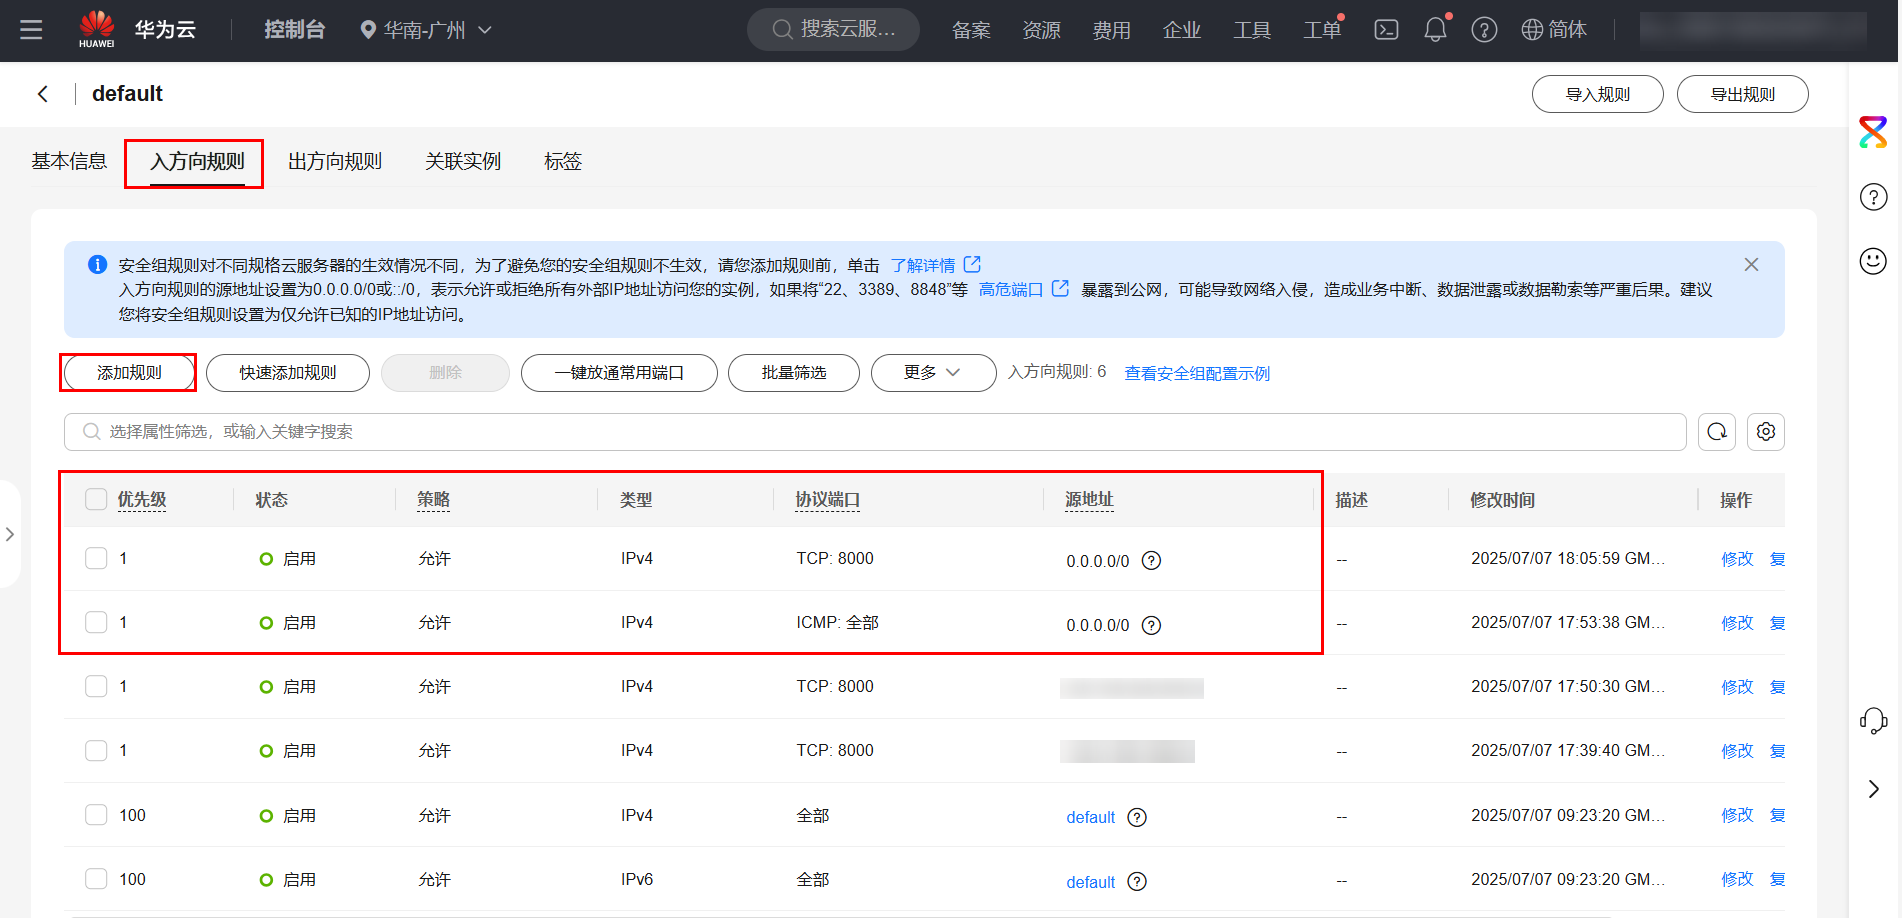Viewport: 1902px width, 918px height.
Task: Click the back arrow next to default
Action: click(x=43, y=94)
